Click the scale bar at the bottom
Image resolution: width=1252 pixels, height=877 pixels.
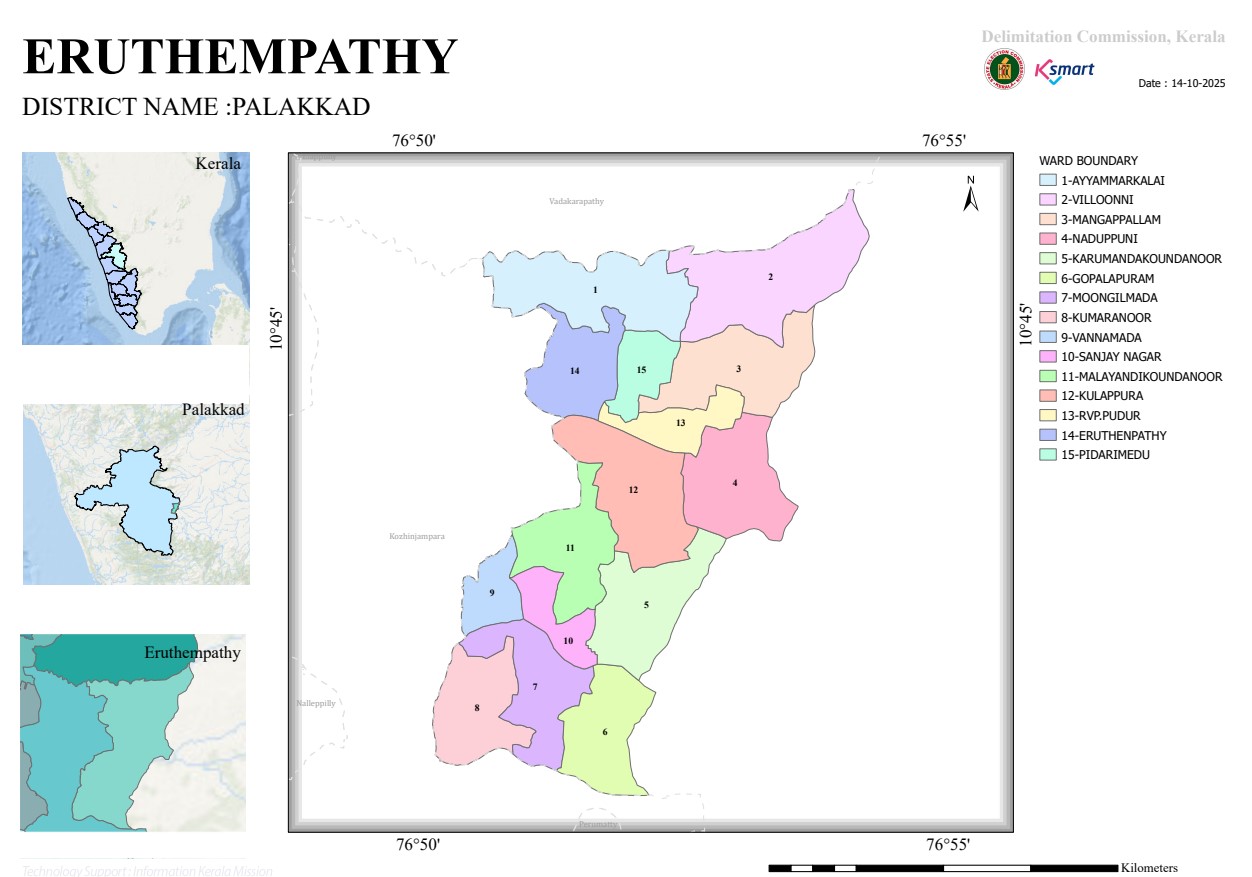tap(943, 867)
